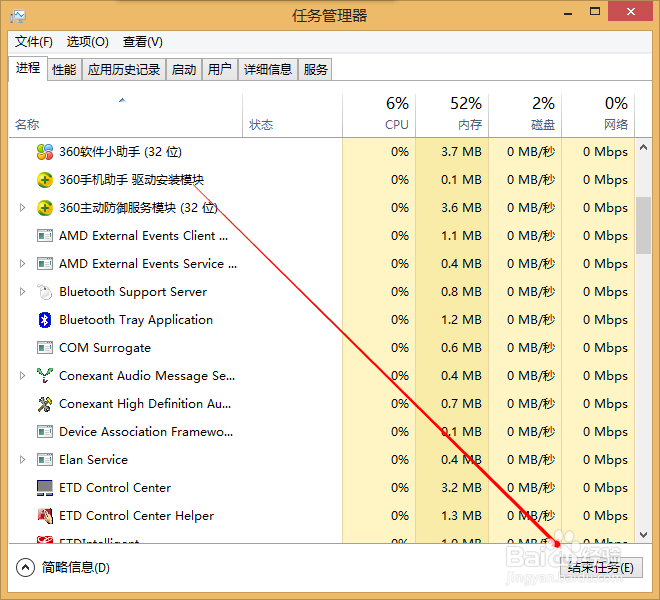Click the COM Surrogate process icon

(x=45, y=348)
